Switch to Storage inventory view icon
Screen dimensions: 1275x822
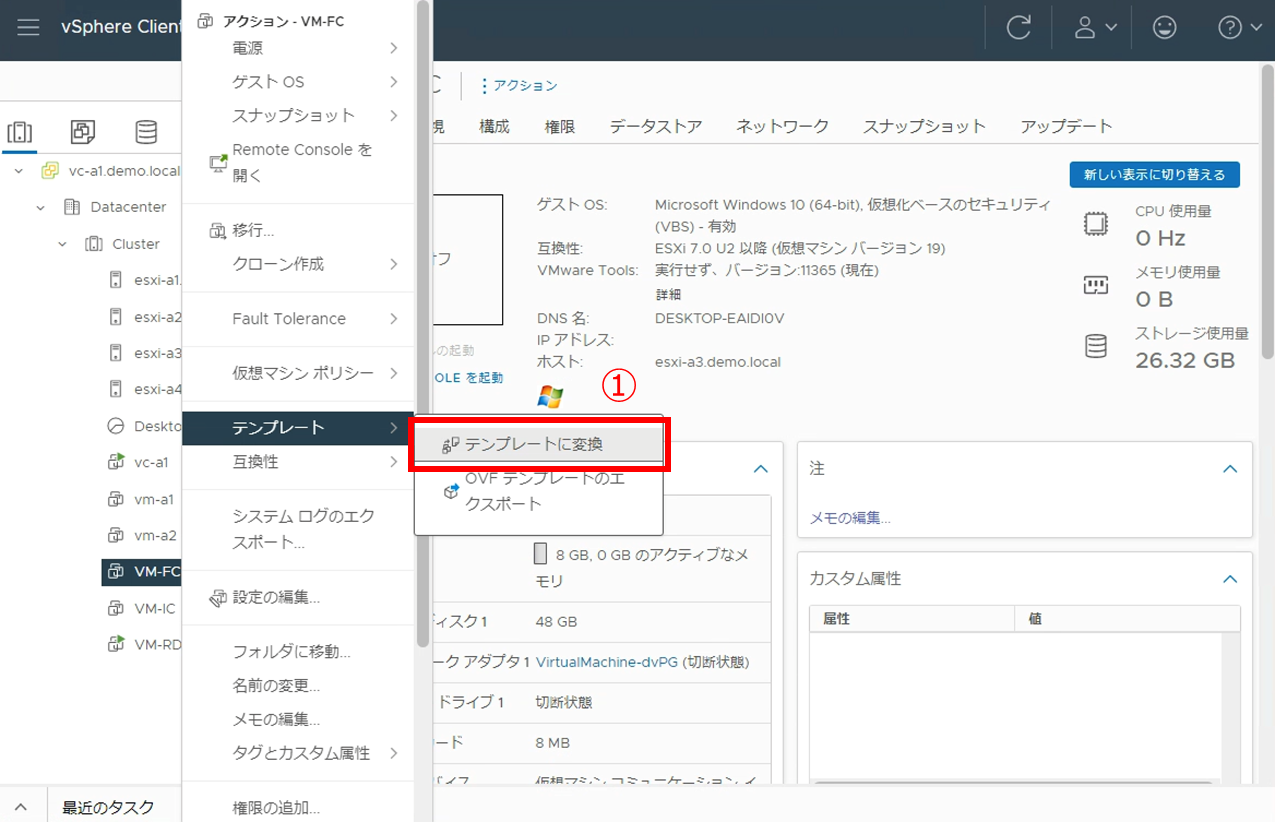(x=146, y=132)
